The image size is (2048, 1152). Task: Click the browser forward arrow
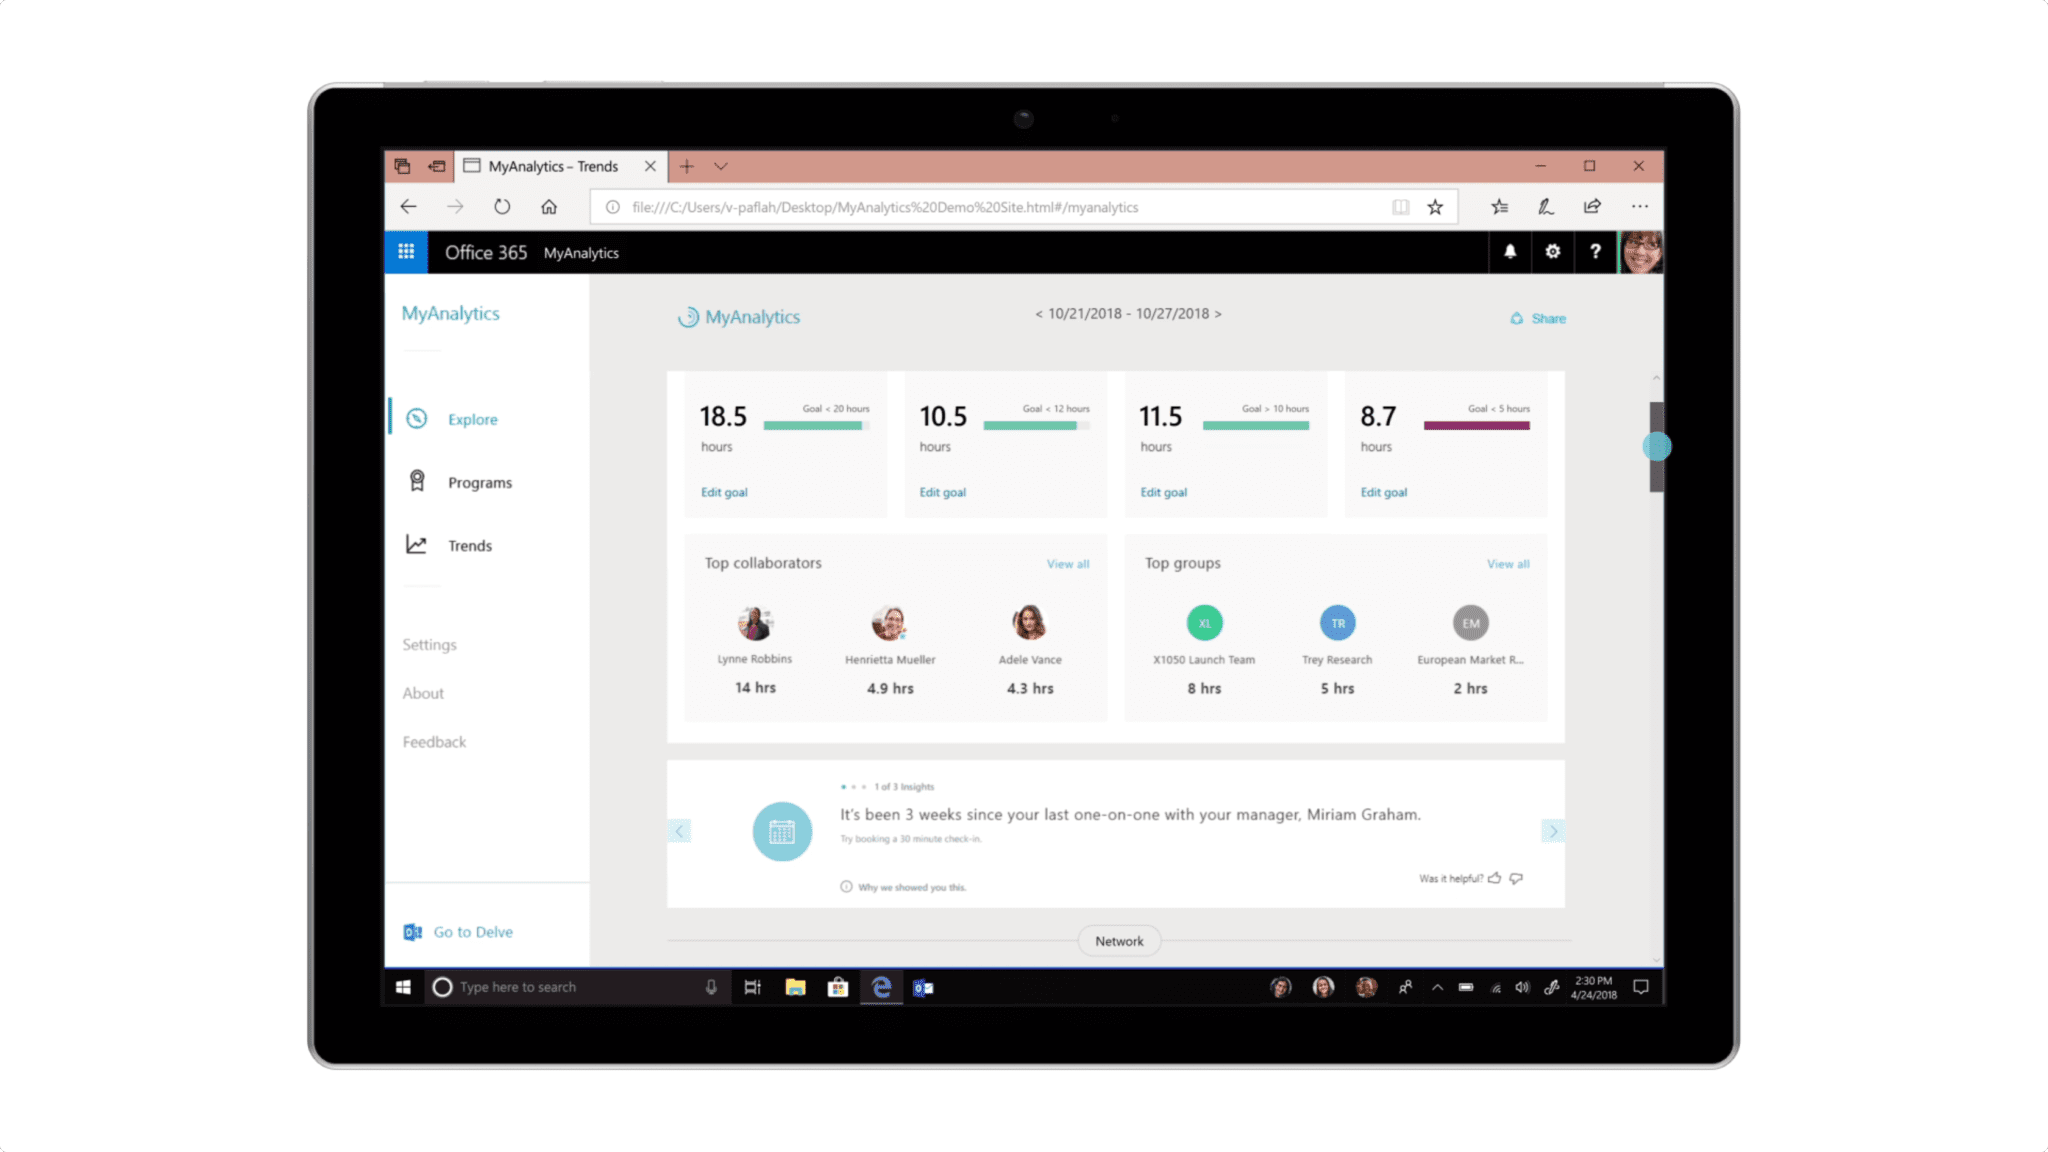point(455,207)
